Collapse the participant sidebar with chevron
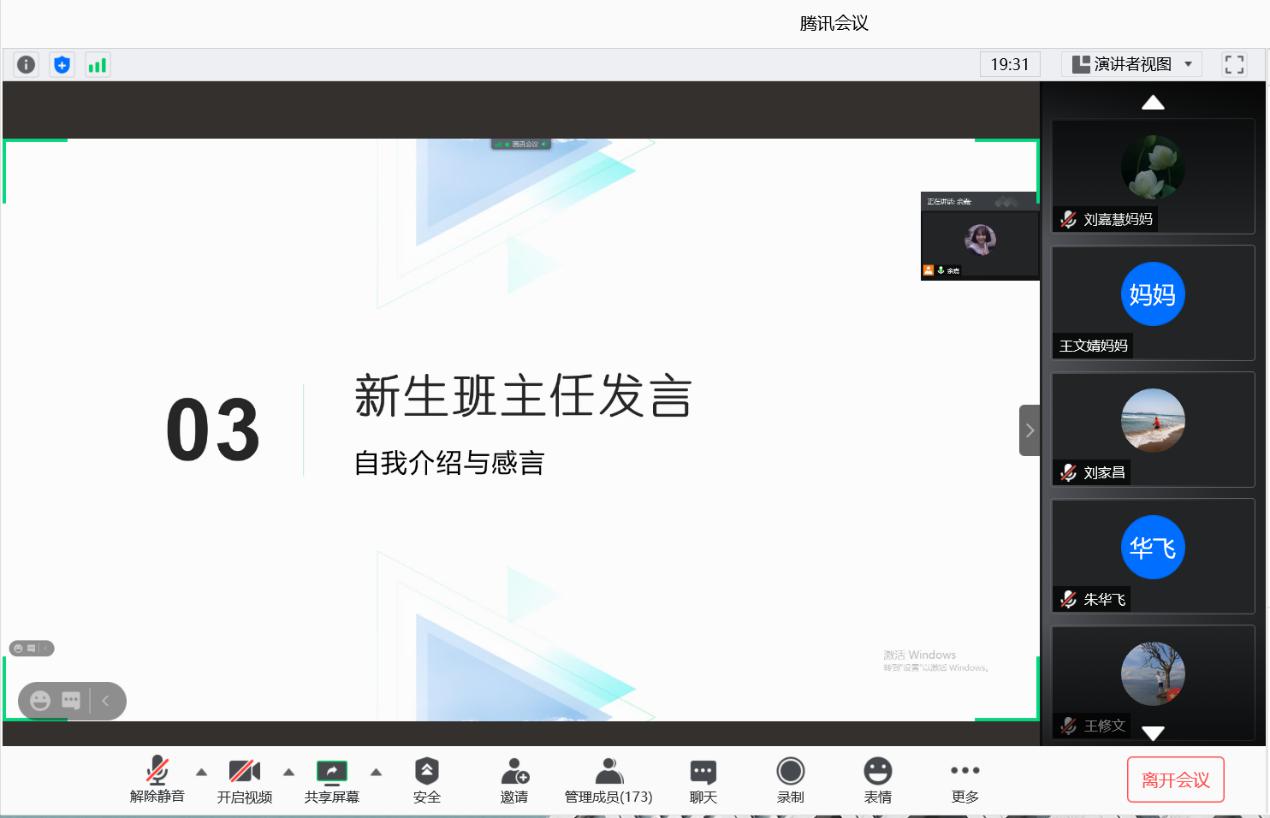1270x818 pixels. [1029, 431]
